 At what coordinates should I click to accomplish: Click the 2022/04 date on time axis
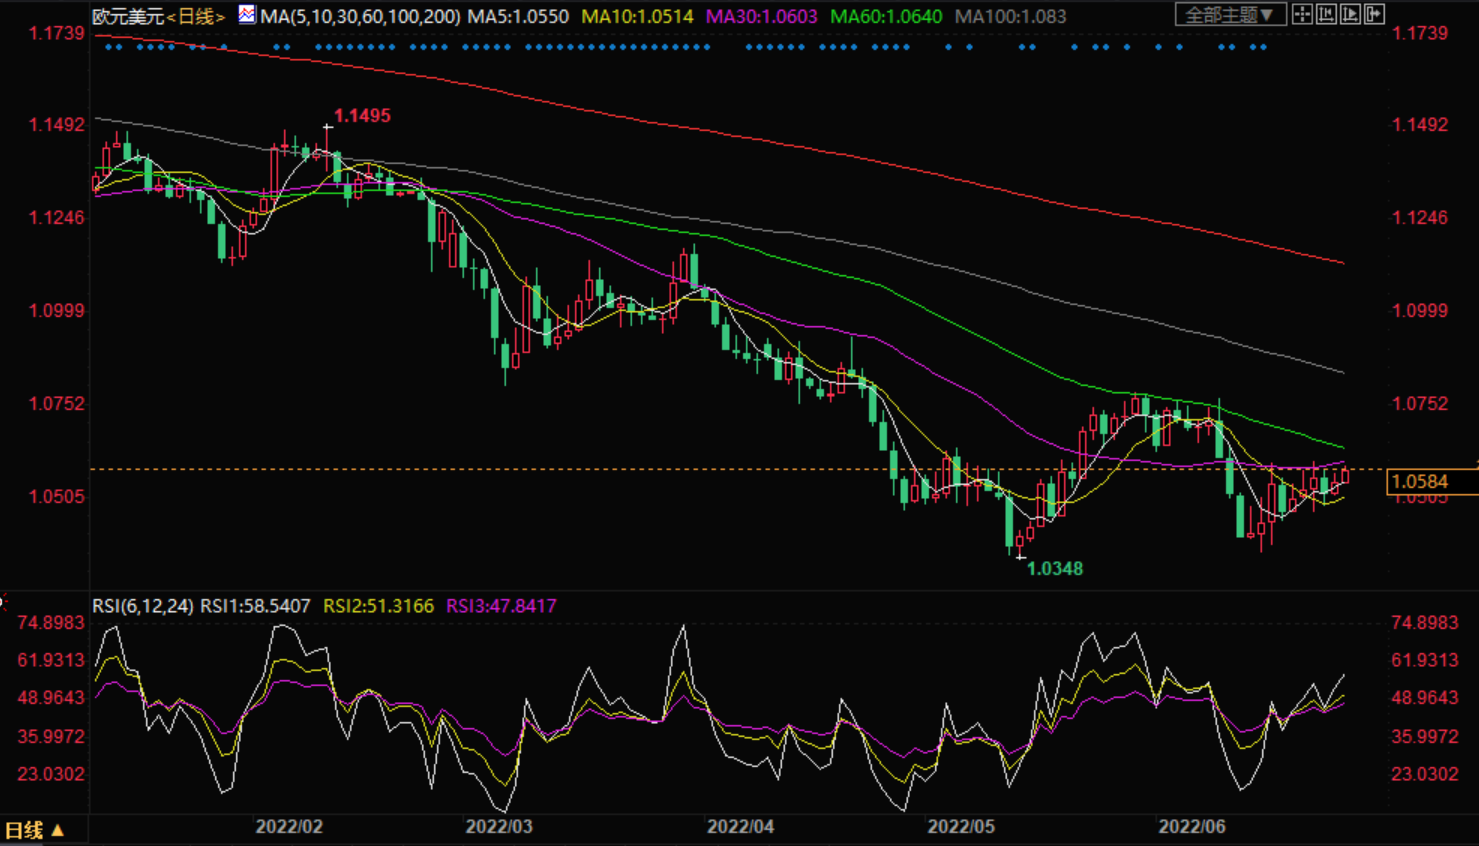740,826
